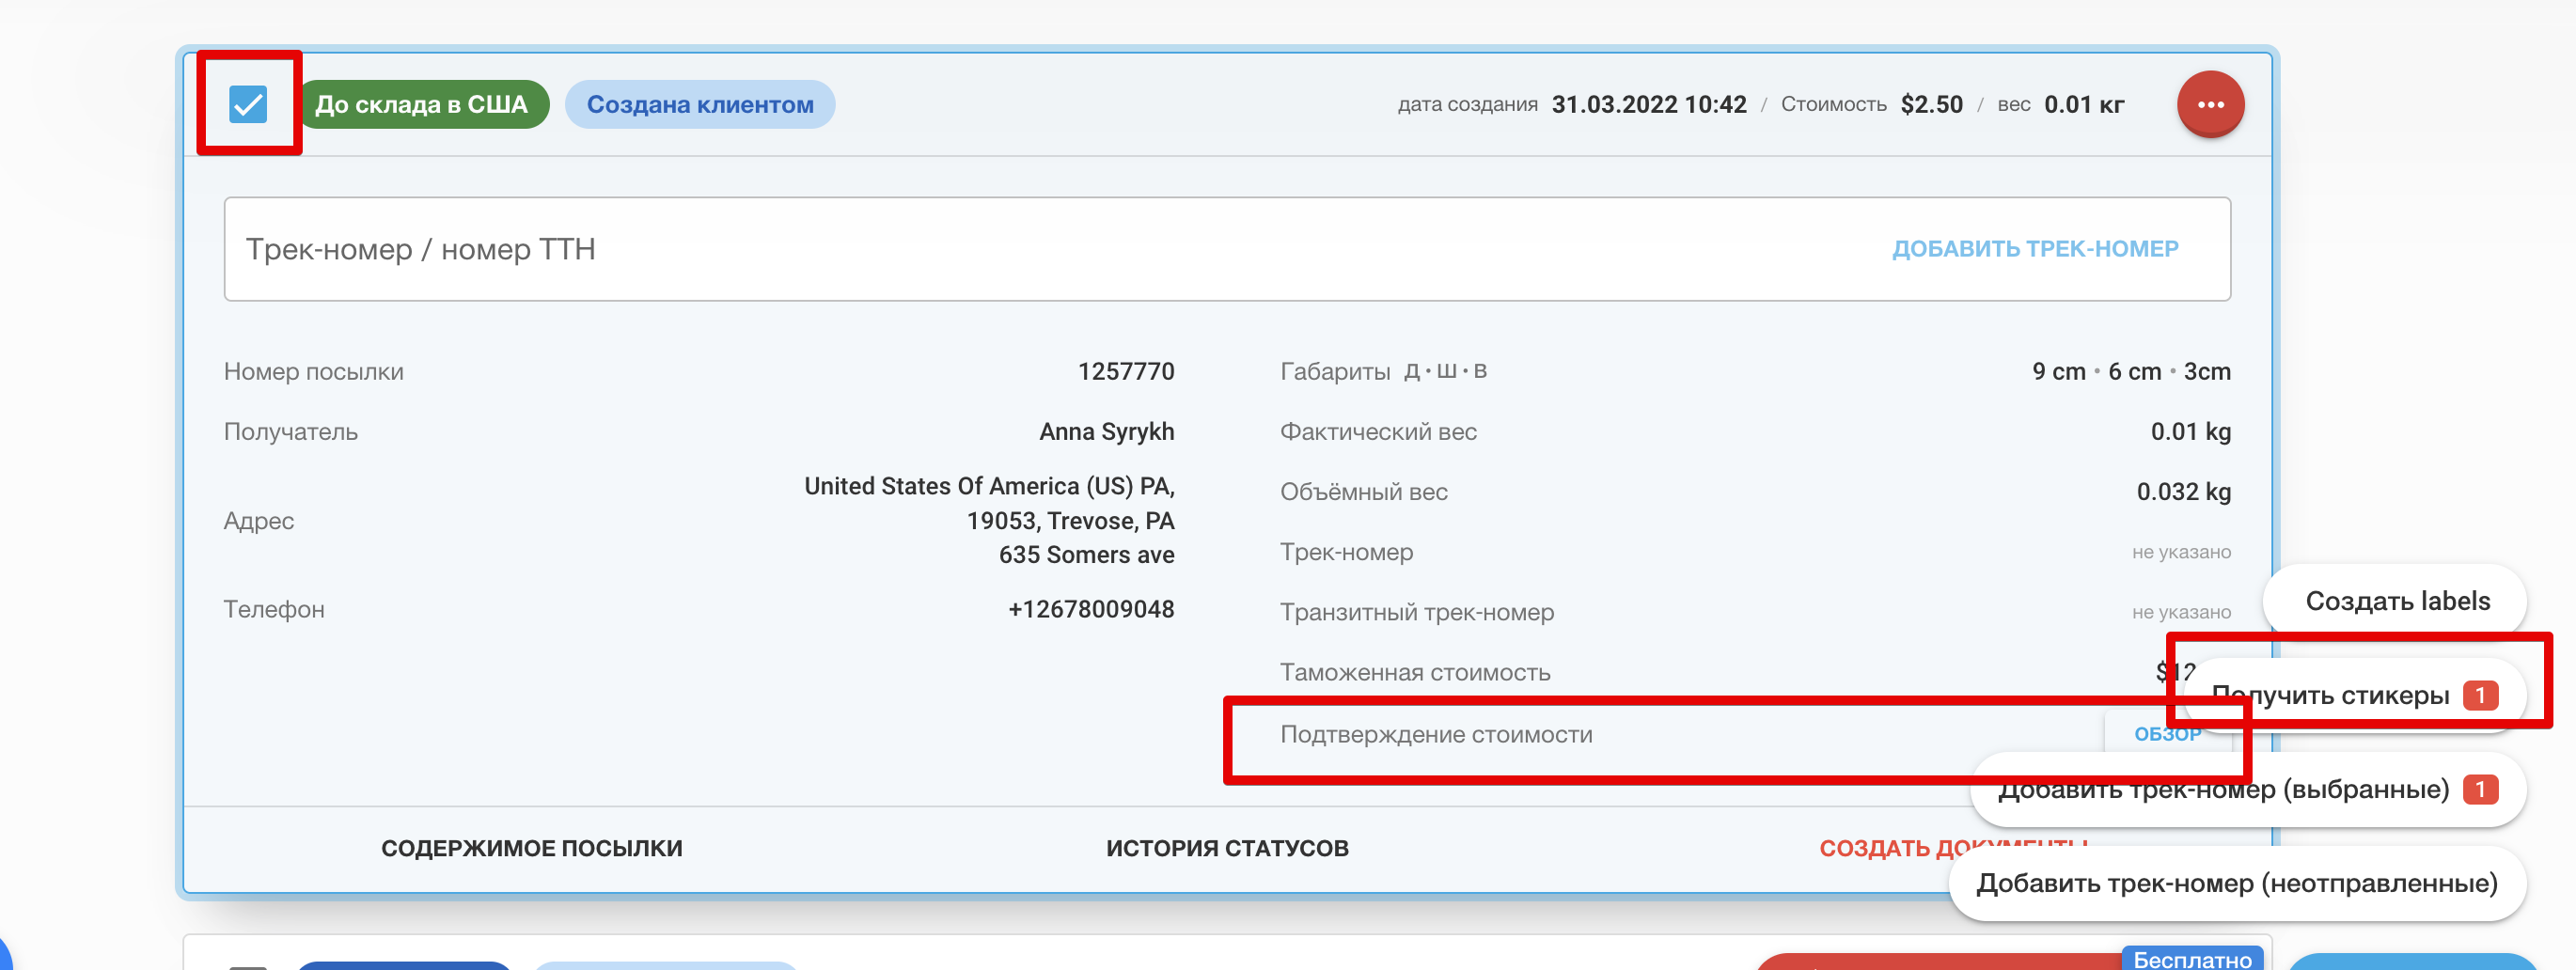Click the 'Таможенная стоимость' label
This screenshot has width=2576, height=970.
pos(1415,672)
